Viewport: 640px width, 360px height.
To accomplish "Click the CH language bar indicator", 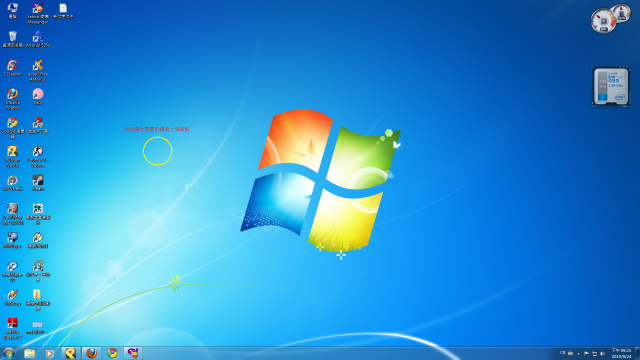I will (x=562, y=353).
